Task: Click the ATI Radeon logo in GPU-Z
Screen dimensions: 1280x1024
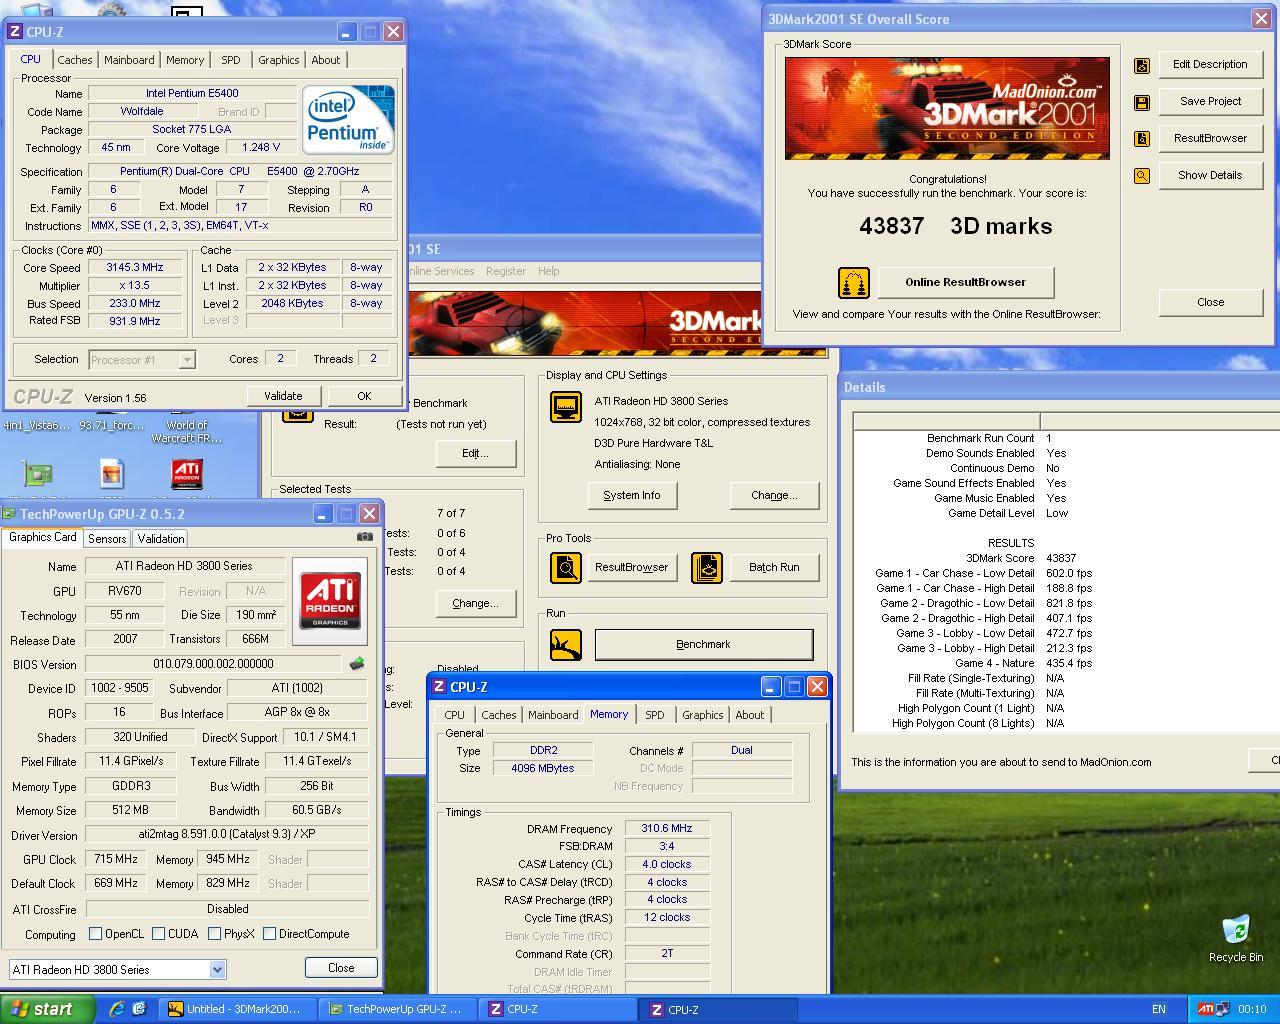Action: [330, 601]
